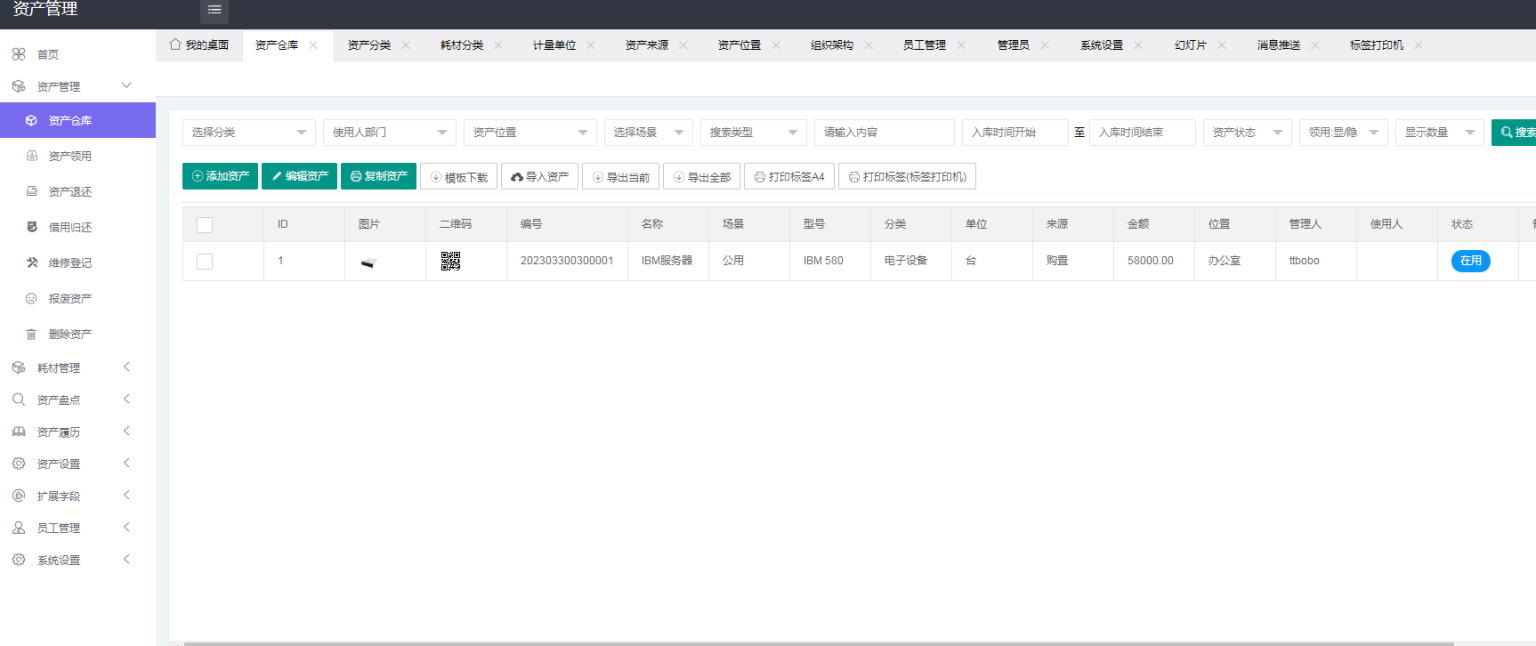Open the 选择分类 dropdown
This screenshot has height=646, width=1536.
248,132
